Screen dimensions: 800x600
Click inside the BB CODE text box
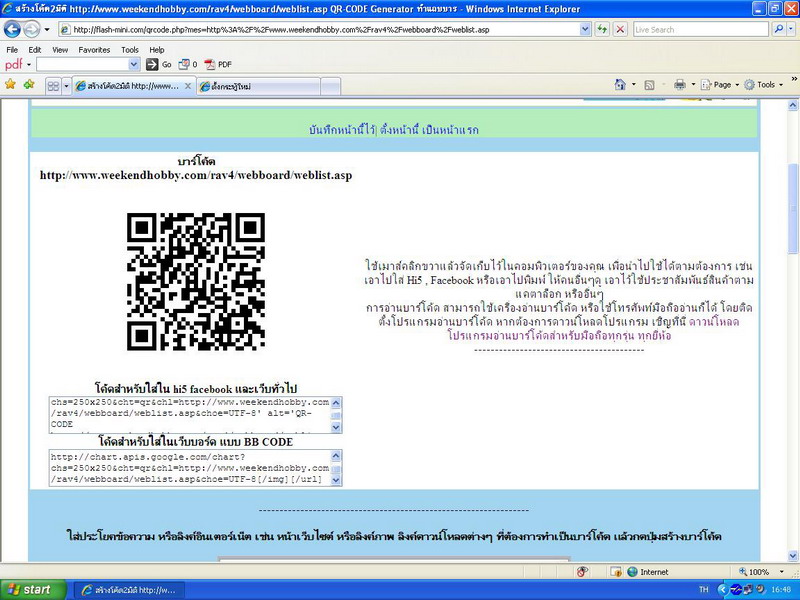point(188,467)
